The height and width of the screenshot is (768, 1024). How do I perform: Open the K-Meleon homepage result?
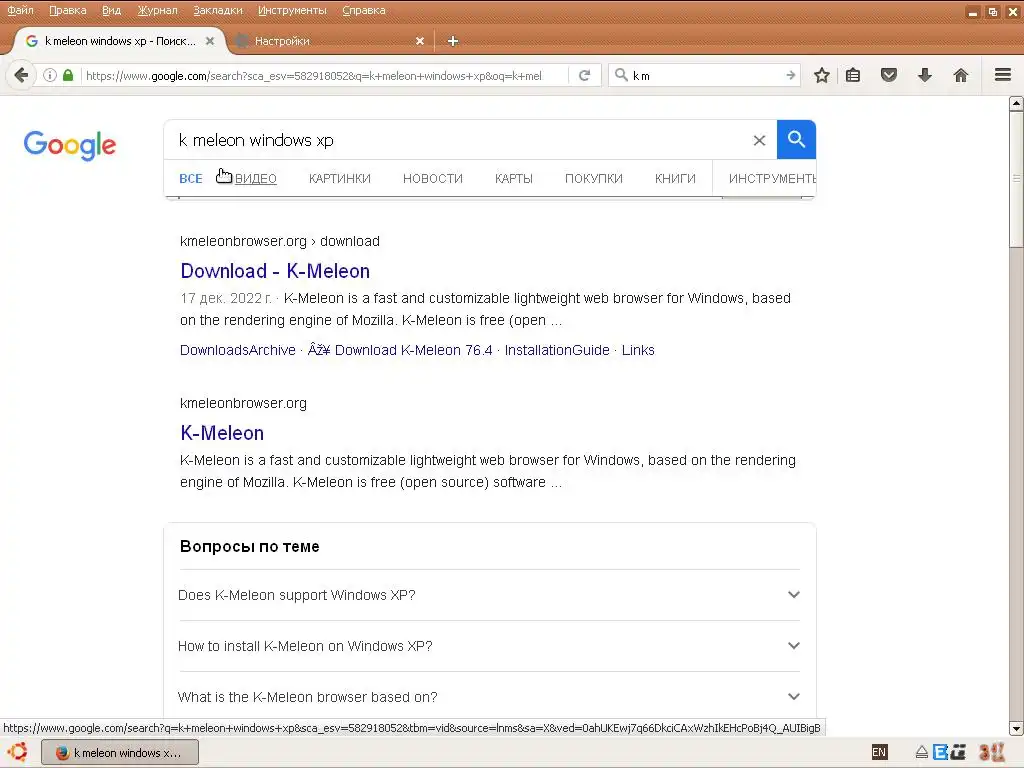222,432
